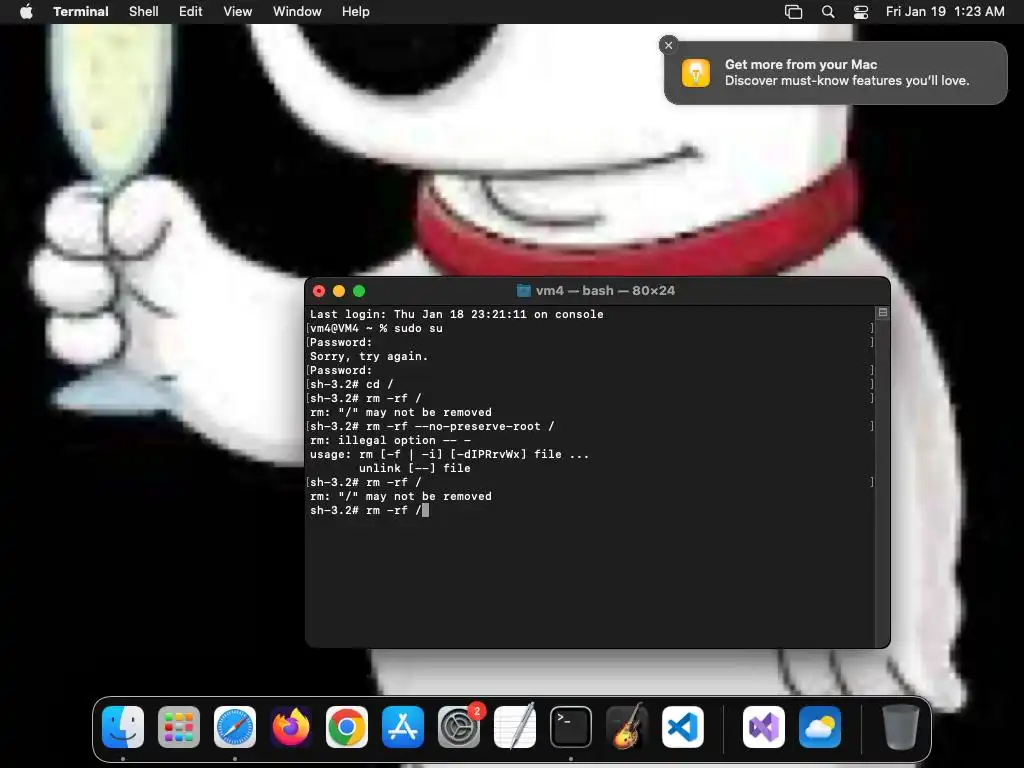Open the Window menu
This screenshot has width=1024, height=768.
coord(297,12)
